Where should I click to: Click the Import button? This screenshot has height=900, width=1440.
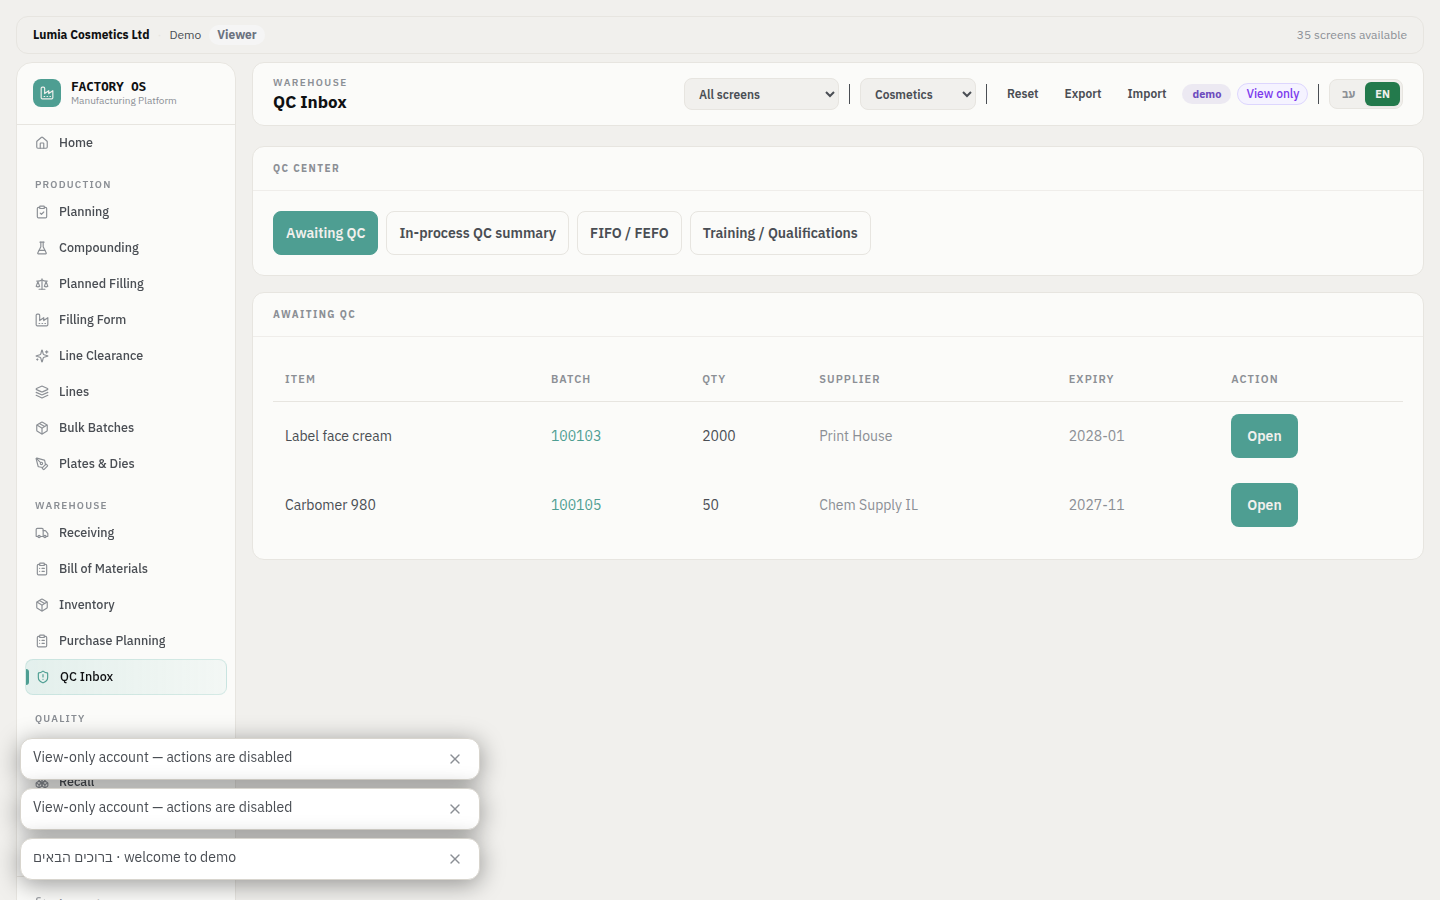pos(1146,94)
